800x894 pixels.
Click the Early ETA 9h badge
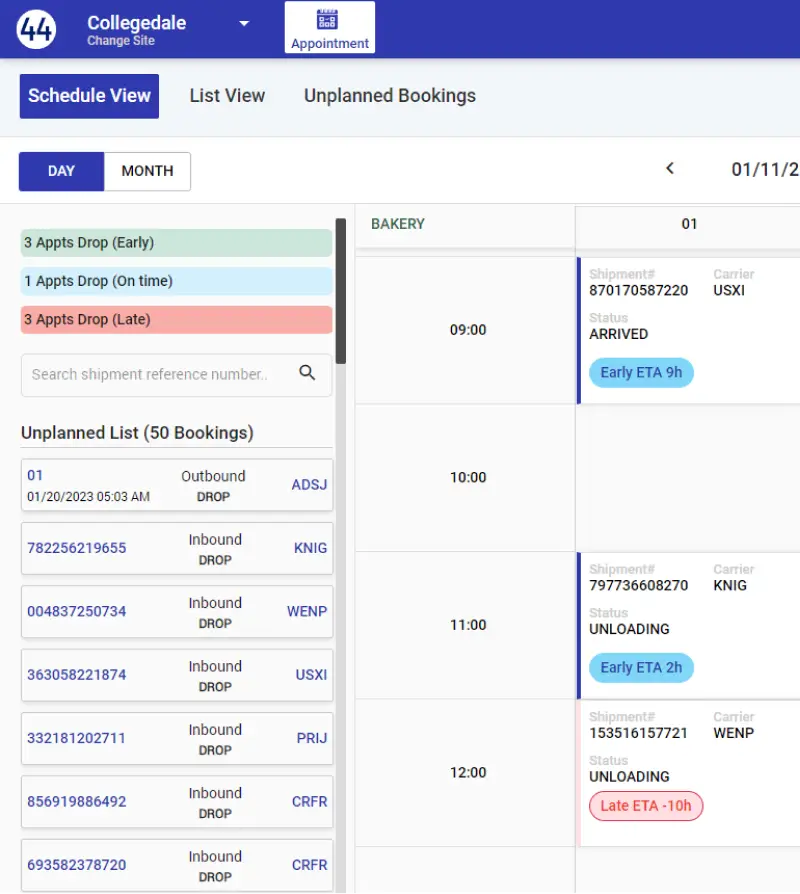641,373
